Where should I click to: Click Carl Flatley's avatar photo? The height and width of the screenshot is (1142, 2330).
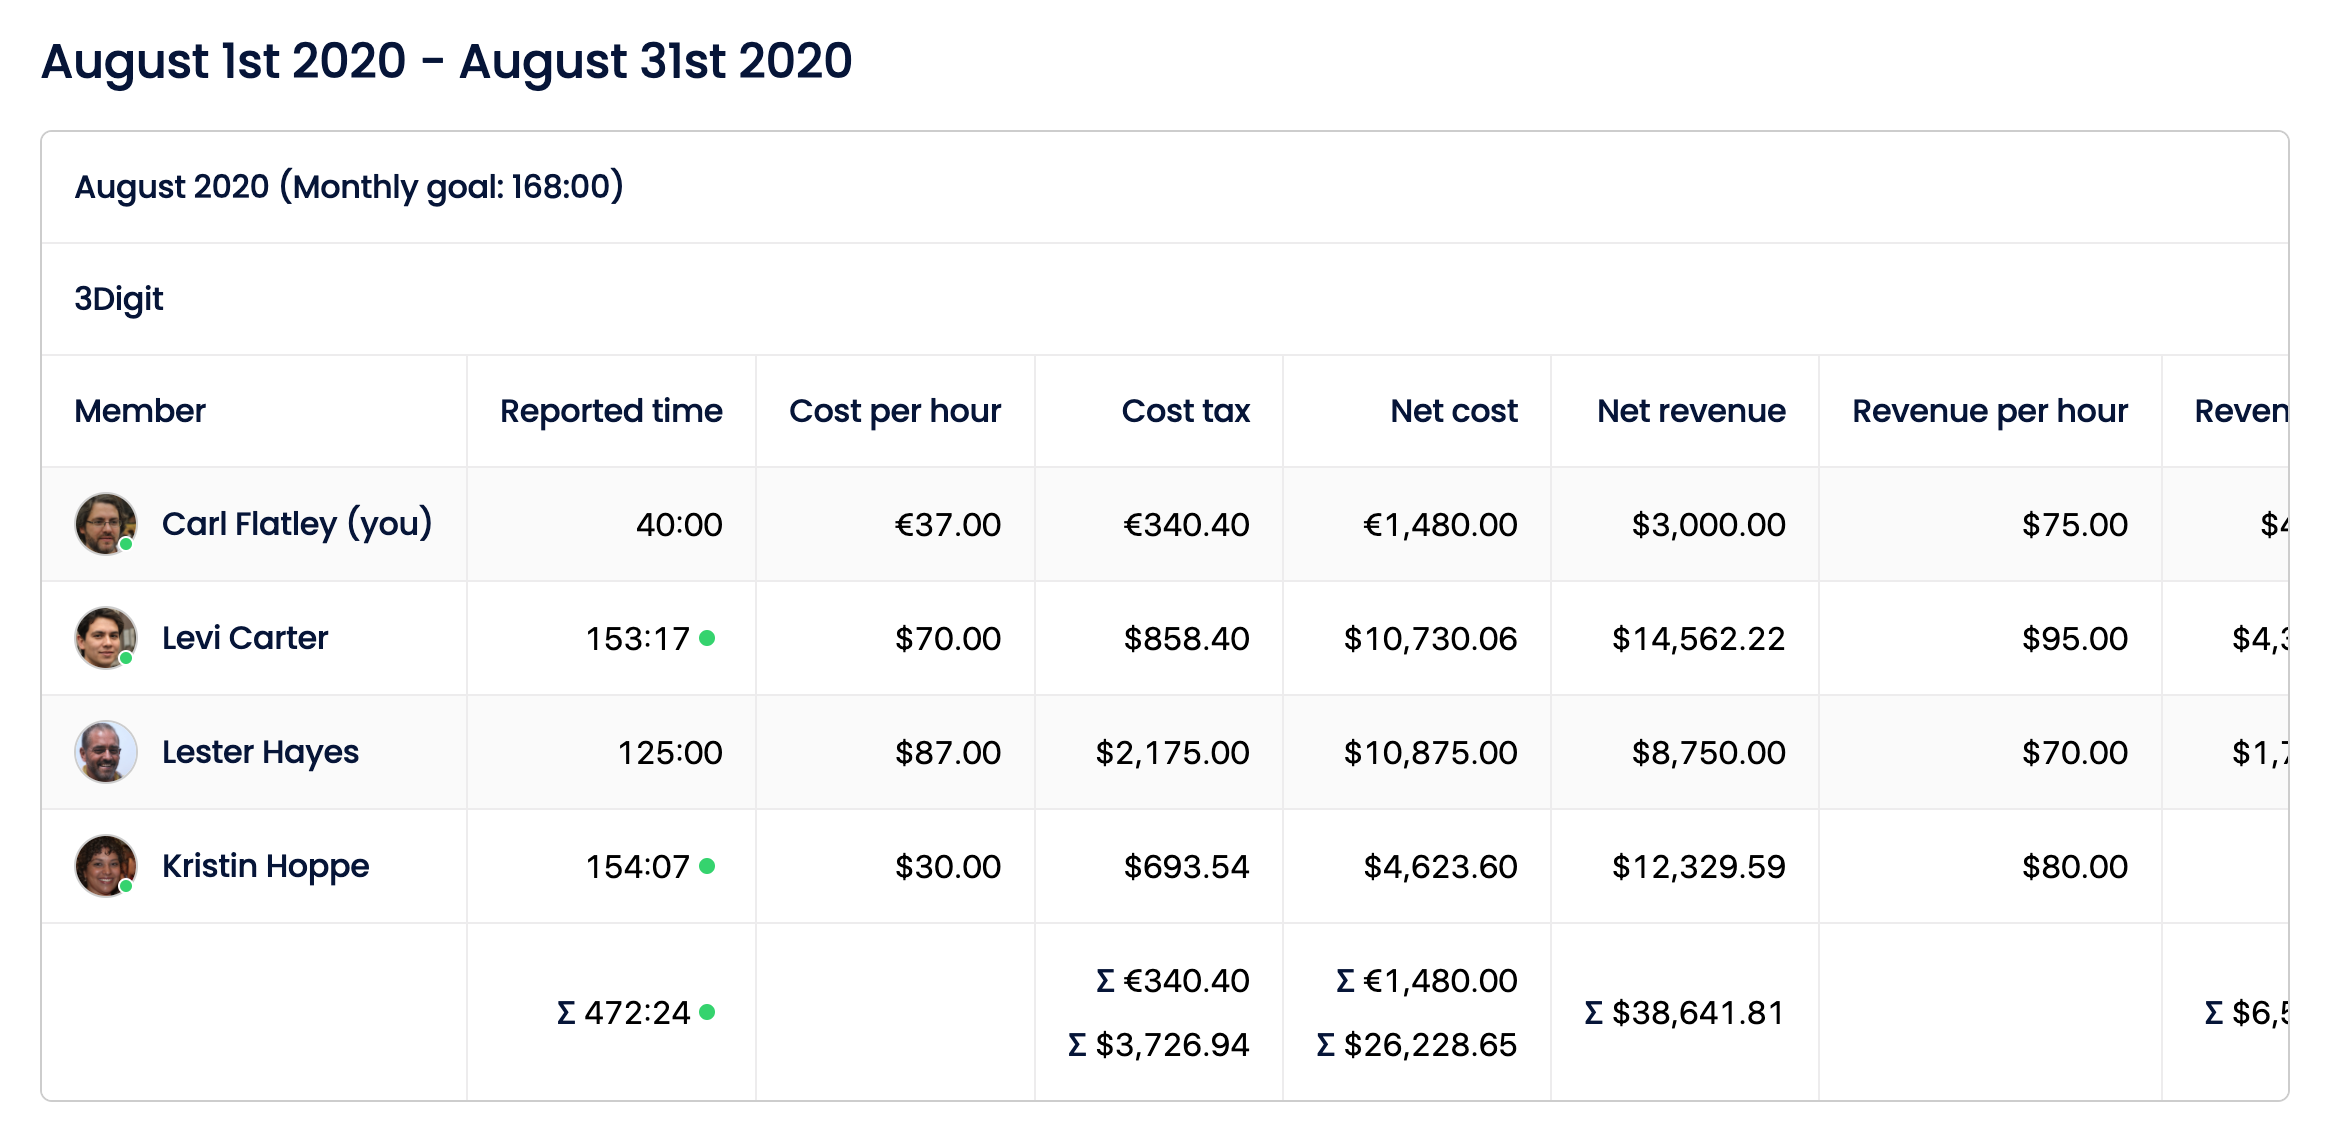[105, 523]
